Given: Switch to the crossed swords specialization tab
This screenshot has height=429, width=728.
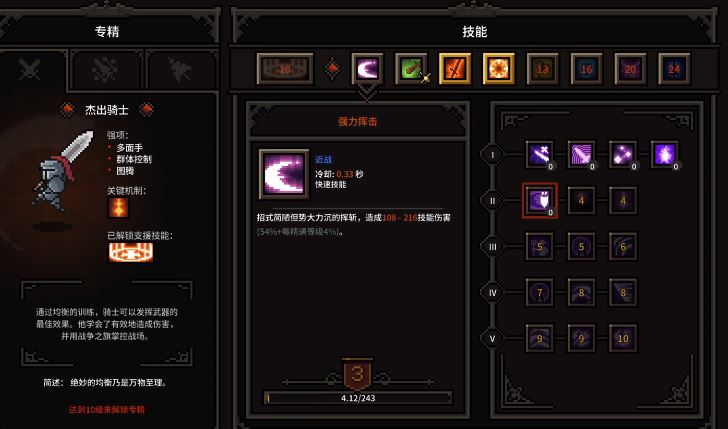Looking at the screenshot, I should click(31, 70).
